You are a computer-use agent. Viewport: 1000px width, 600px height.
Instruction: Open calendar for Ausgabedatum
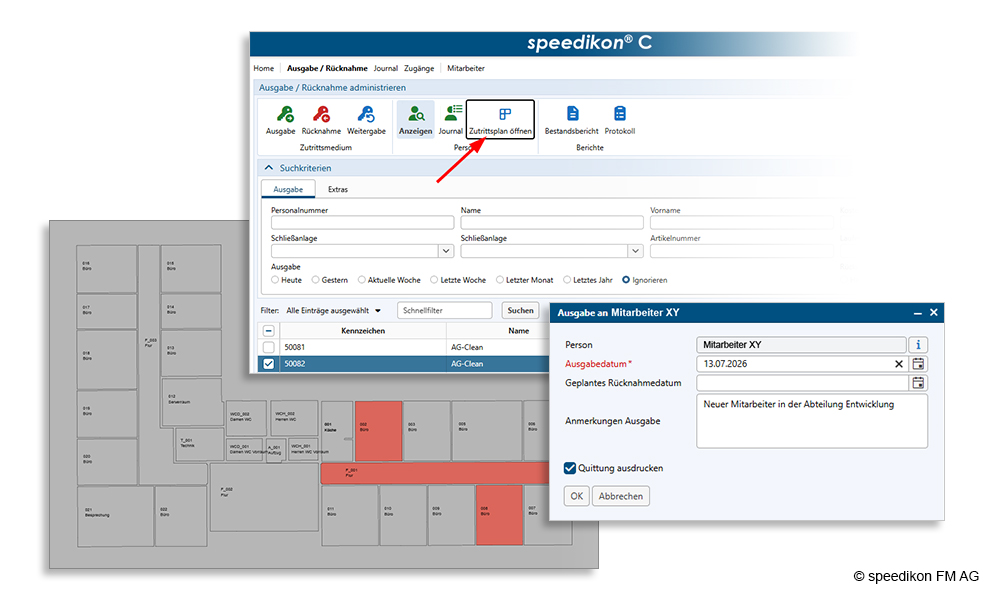point(918,364)
